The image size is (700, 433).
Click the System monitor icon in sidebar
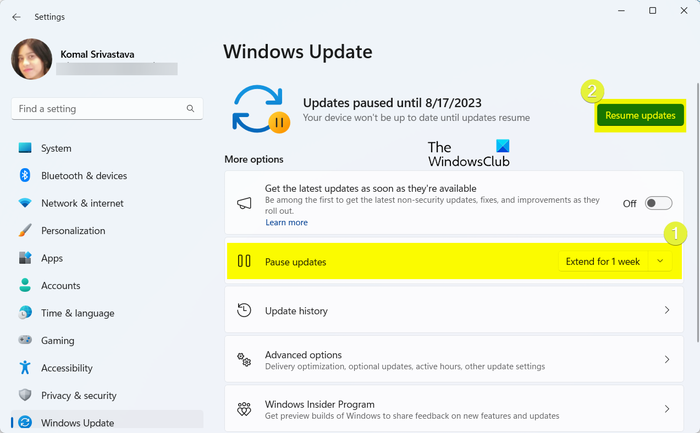tap(25, 148)
